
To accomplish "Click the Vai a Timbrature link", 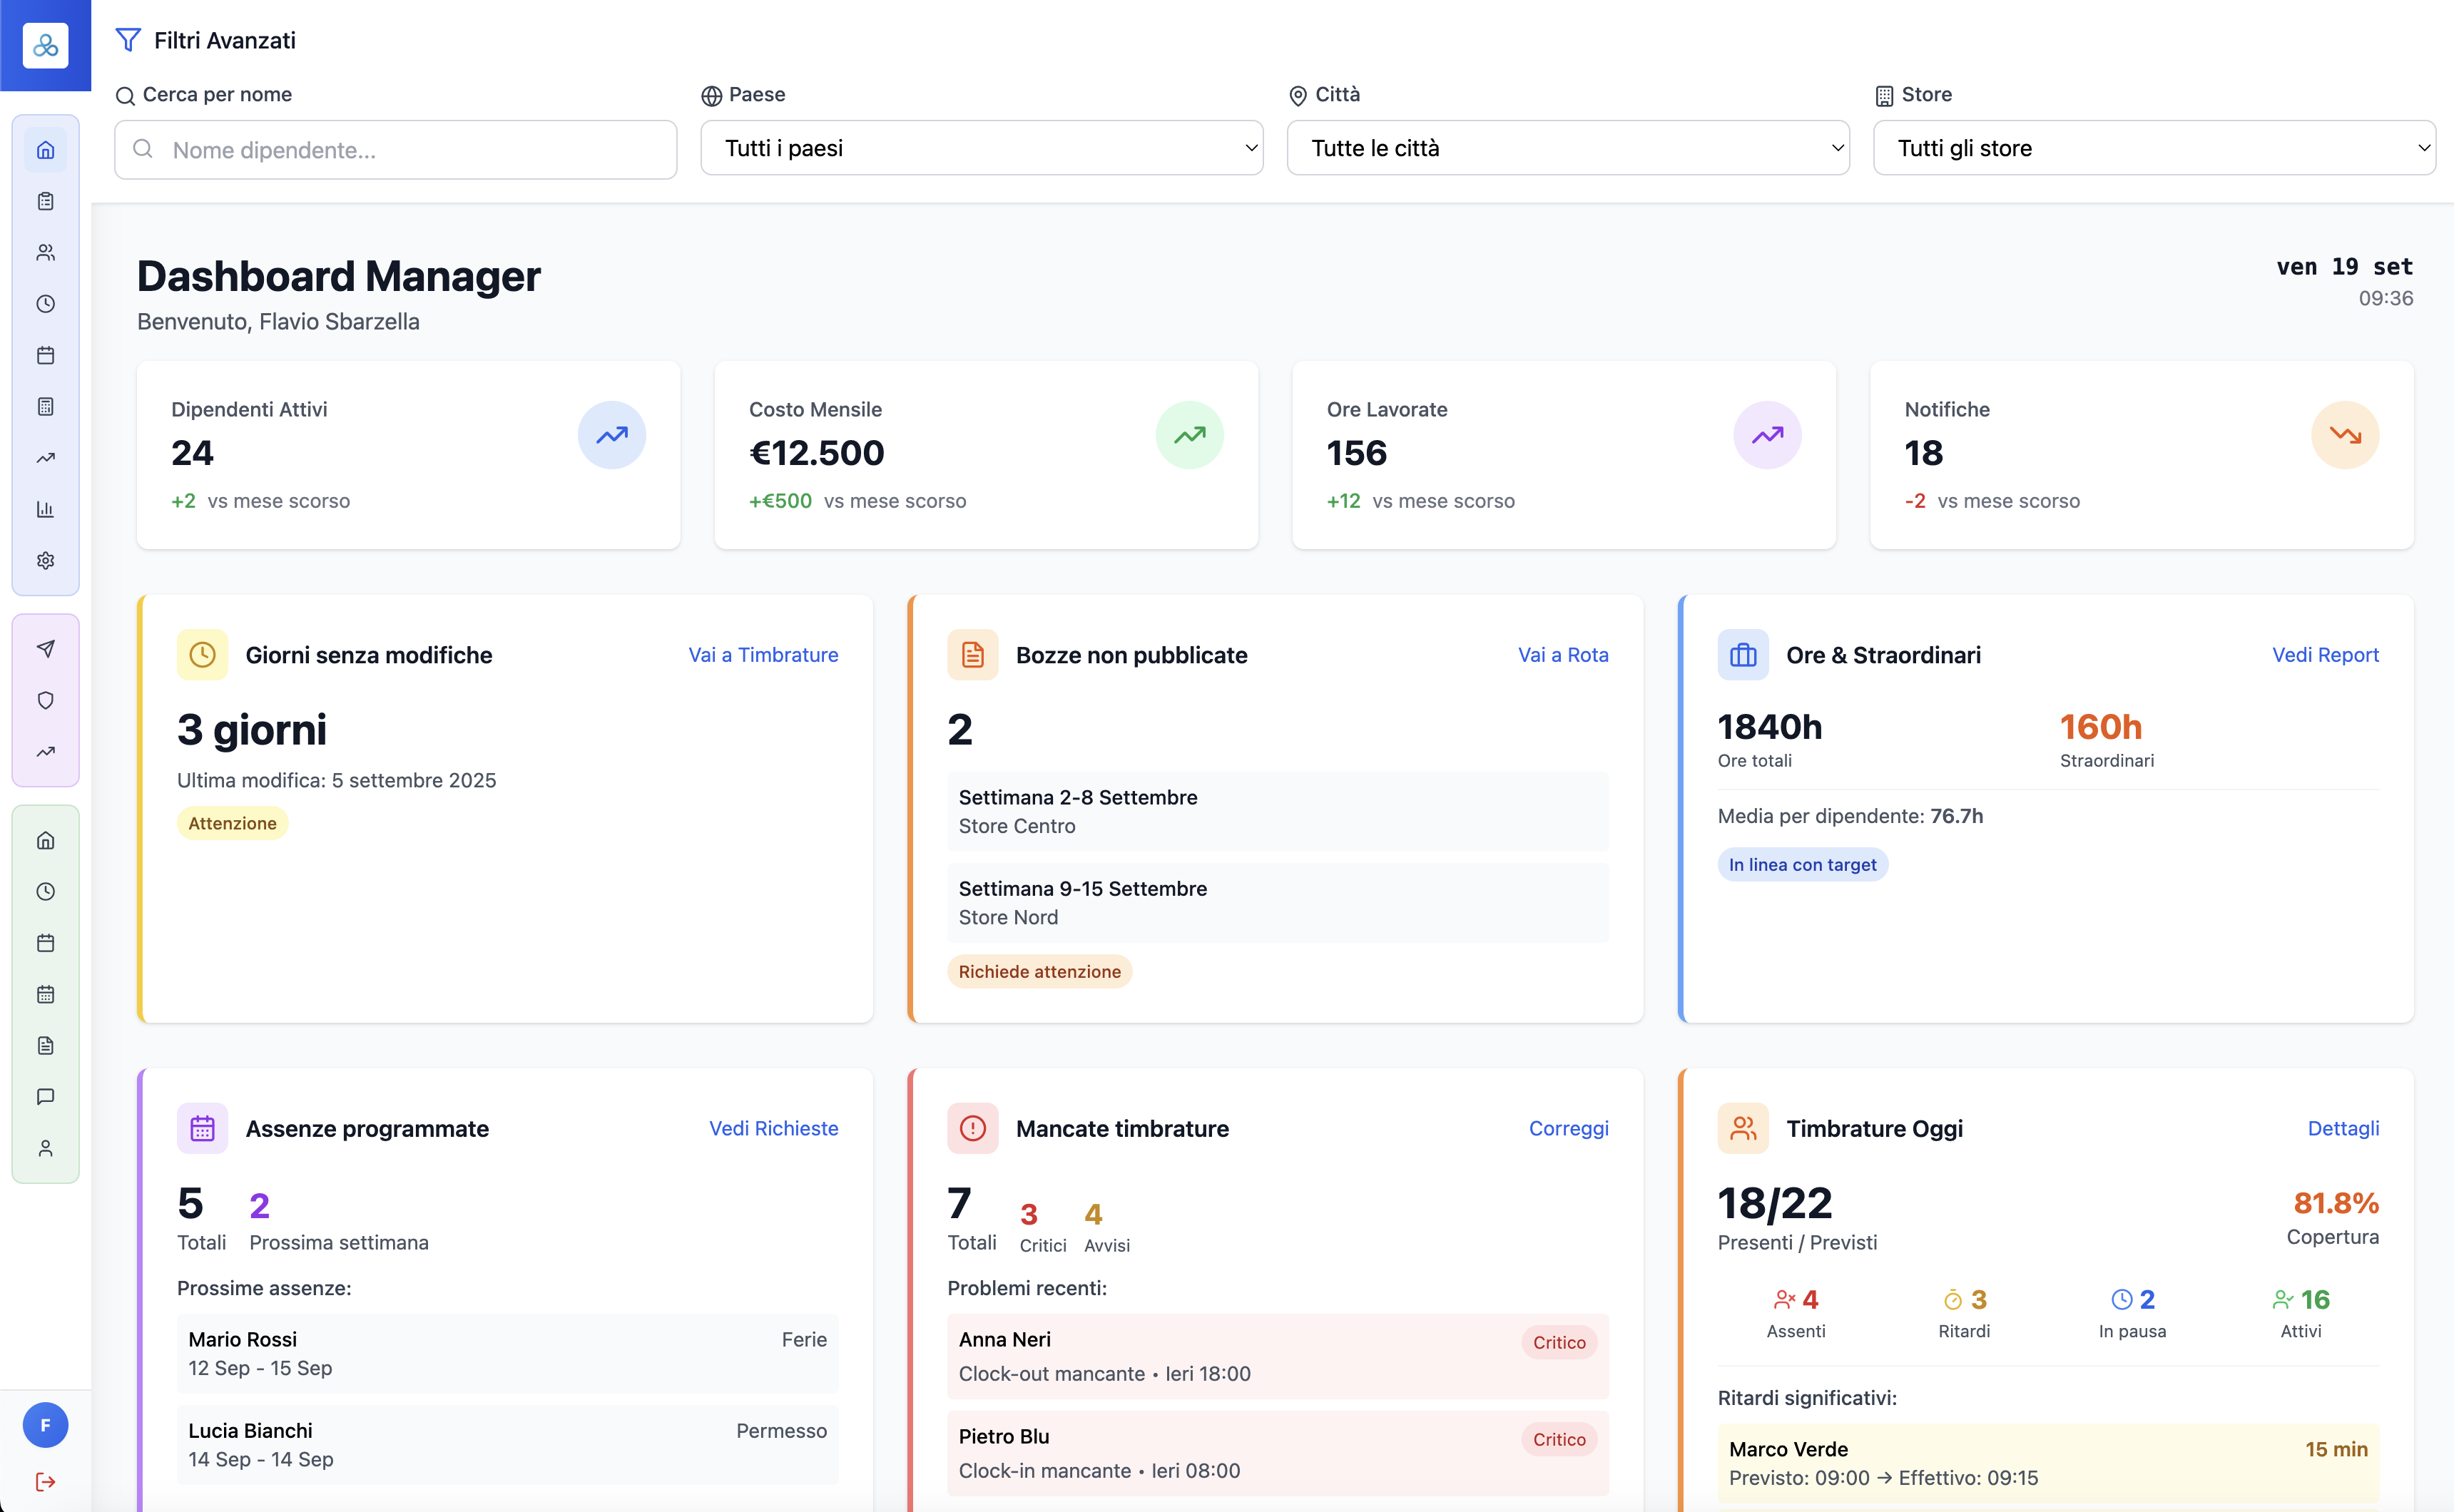I will click(762, 655).
